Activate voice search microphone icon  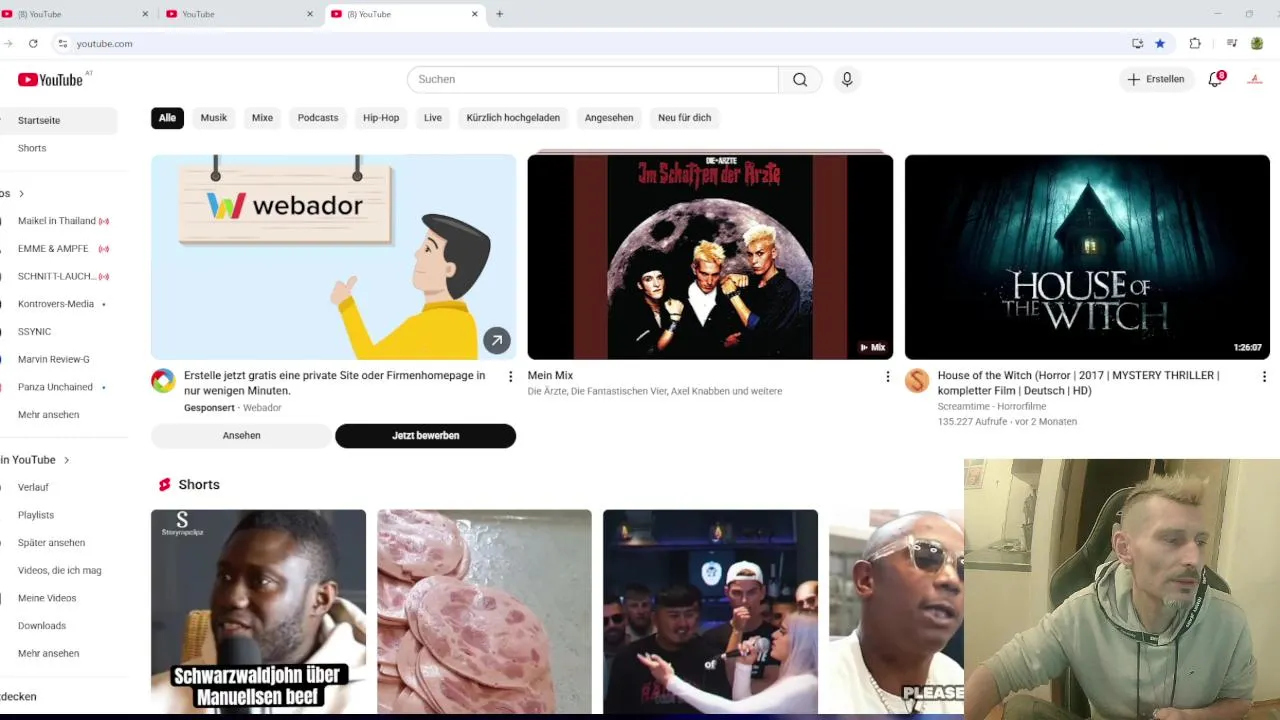[847, 79]
